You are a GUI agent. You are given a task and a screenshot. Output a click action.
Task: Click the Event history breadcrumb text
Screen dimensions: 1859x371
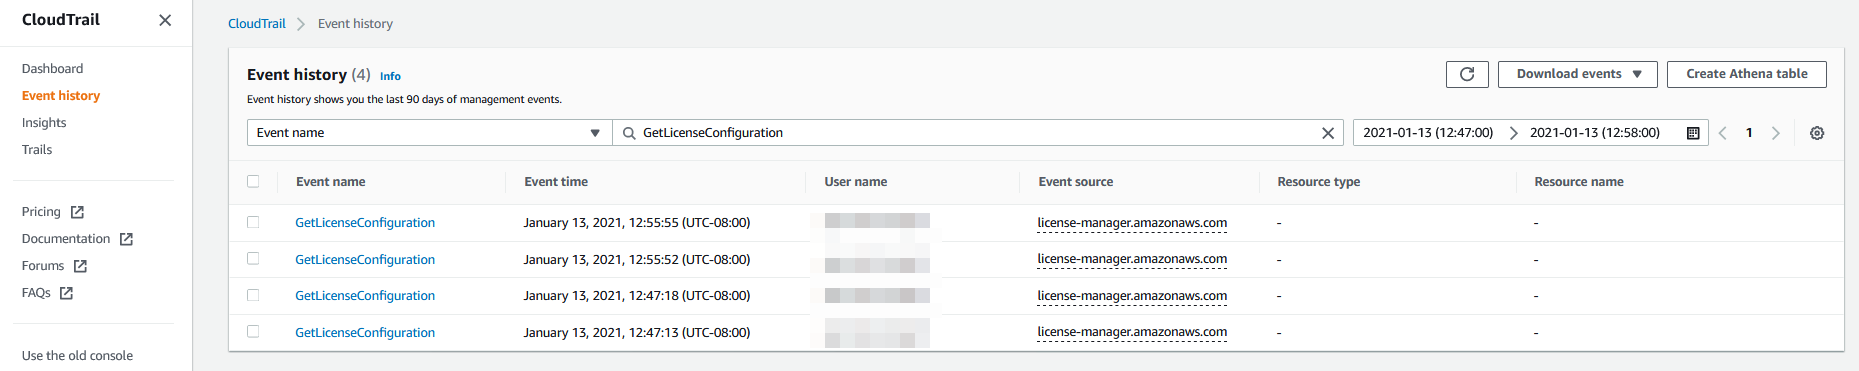355,24
